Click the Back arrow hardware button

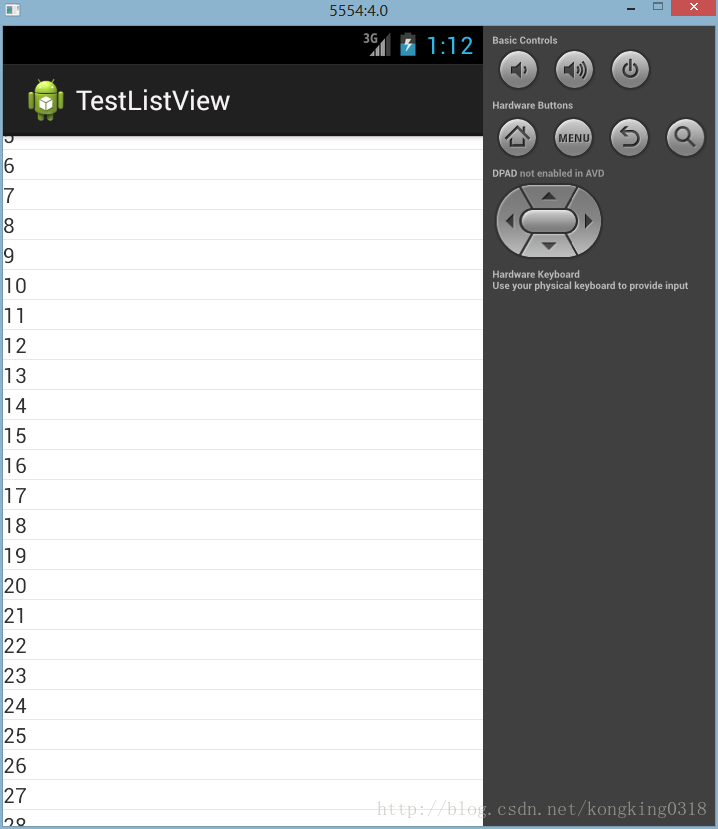click(629, 137)
